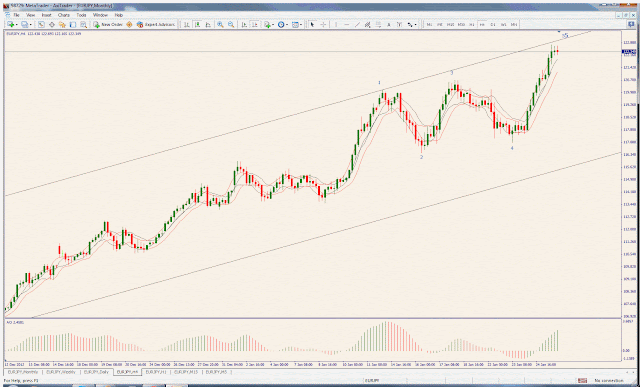Image resolution: width=640 pixels, height=387 pixels.
Task: Toggle the Data Window crosshair-circle icon
Action: click(x=52, y=24)
